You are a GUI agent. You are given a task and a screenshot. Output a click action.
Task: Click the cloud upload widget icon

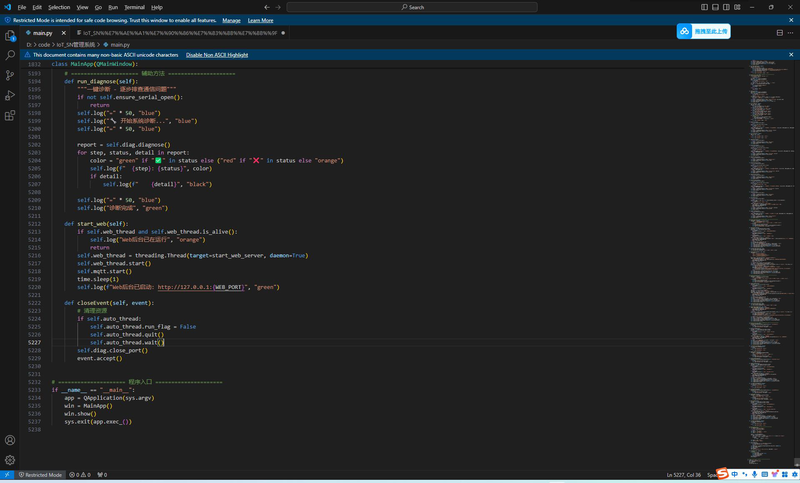(x=684, y=31)
